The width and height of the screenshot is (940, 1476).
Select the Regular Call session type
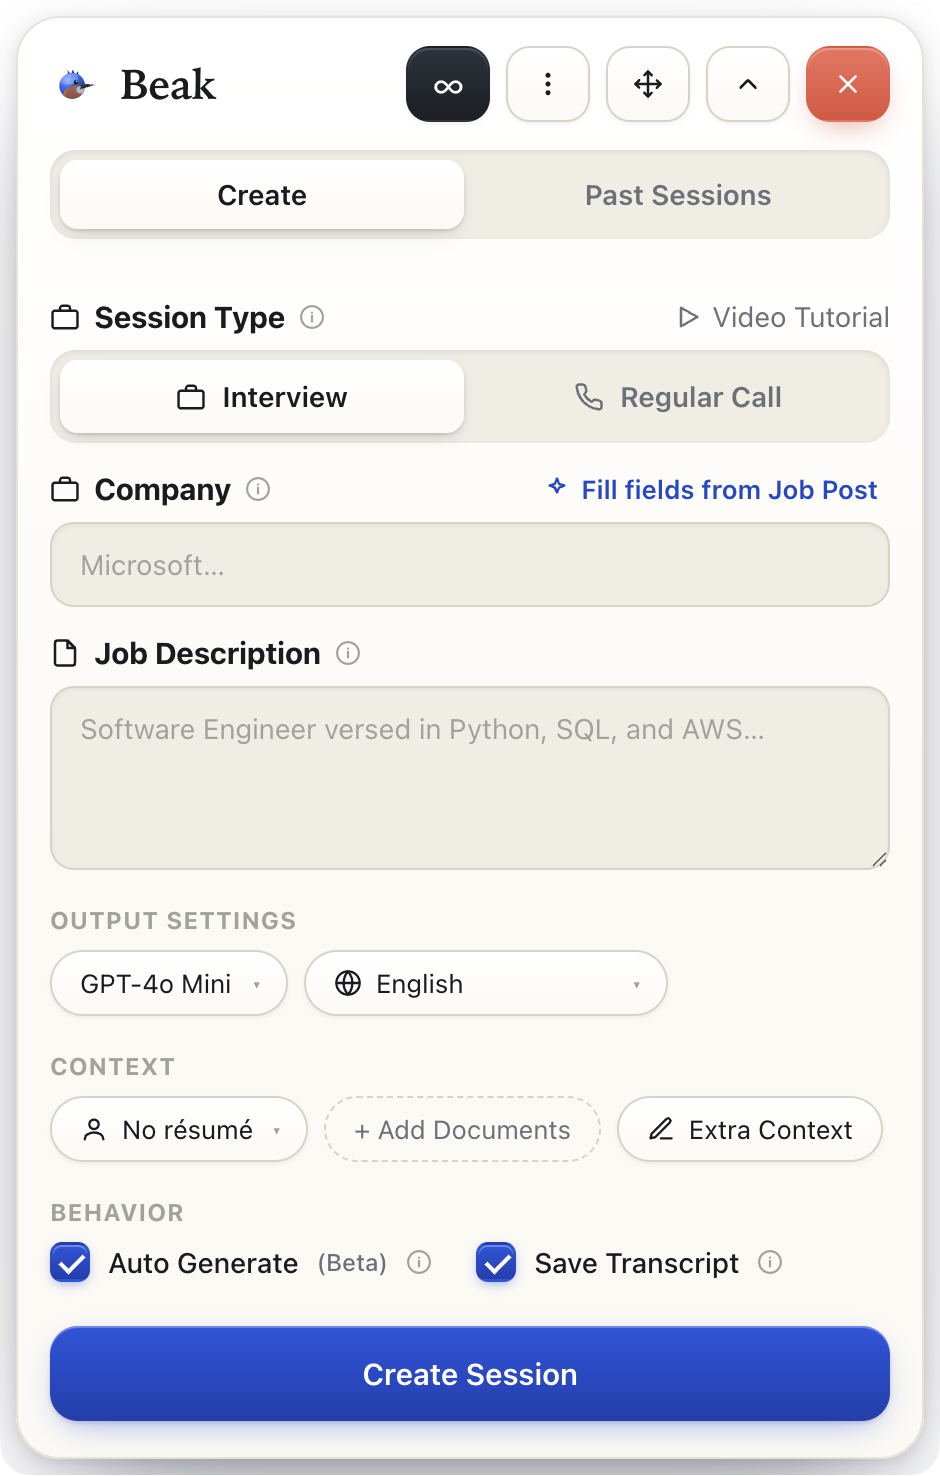coord(678,397)
